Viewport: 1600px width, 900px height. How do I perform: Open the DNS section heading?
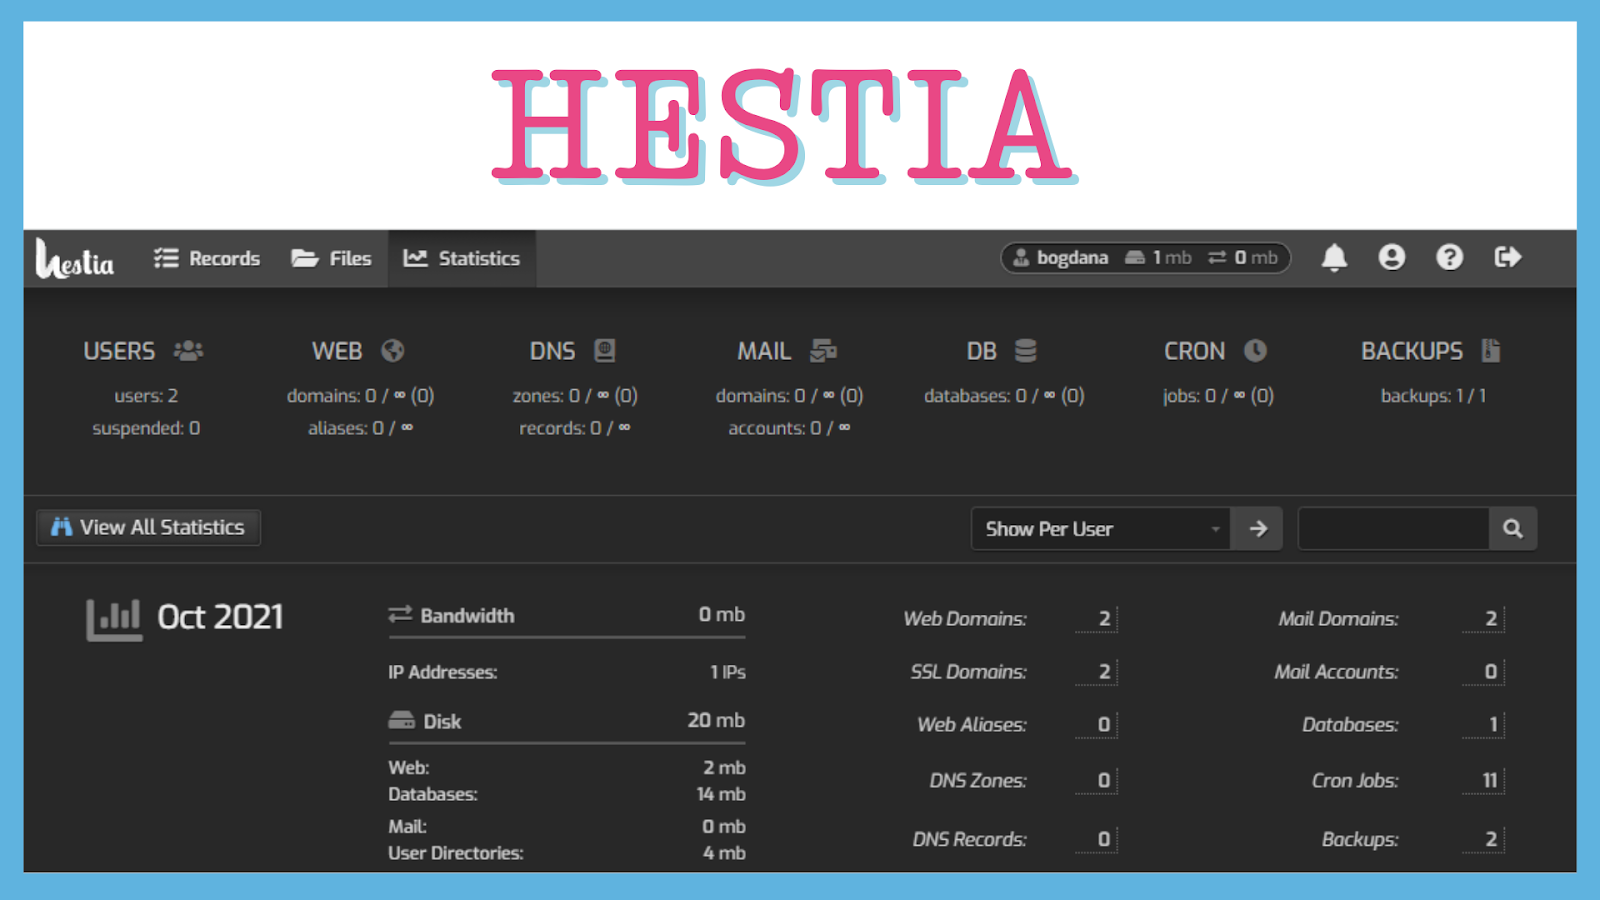tap(552, 351)
